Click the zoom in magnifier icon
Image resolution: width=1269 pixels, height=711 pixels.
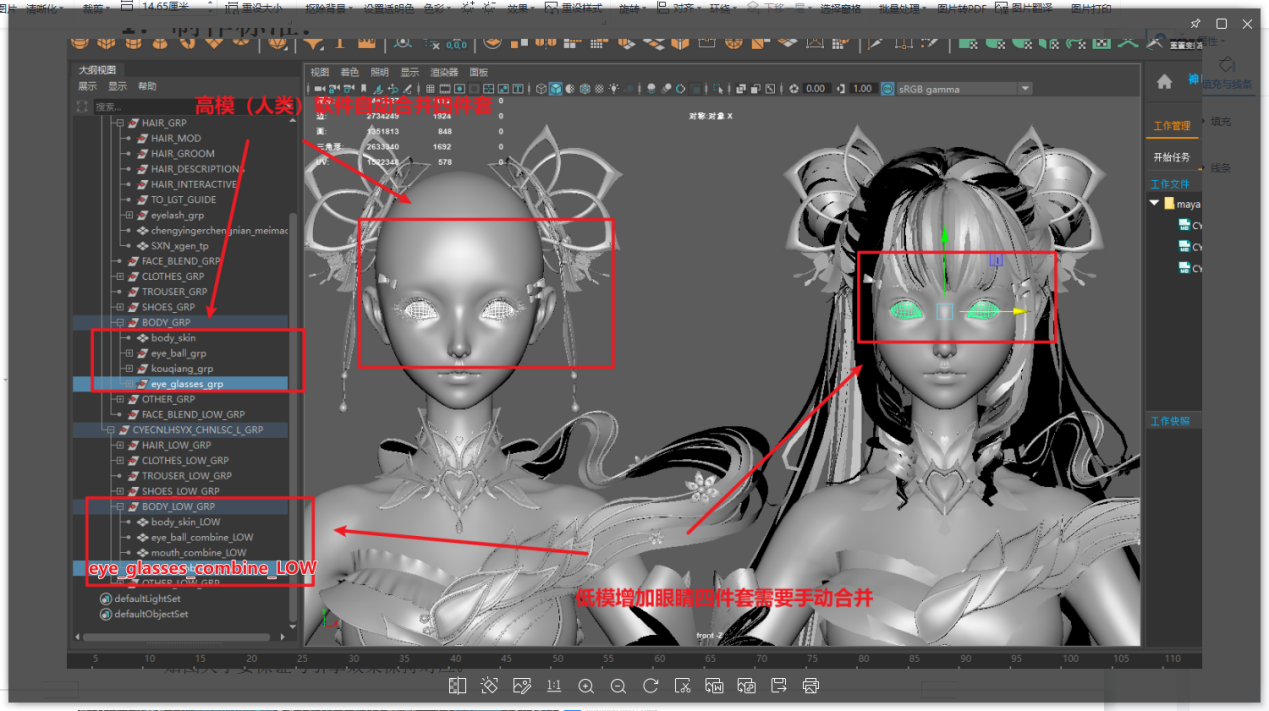coord(586,686)
